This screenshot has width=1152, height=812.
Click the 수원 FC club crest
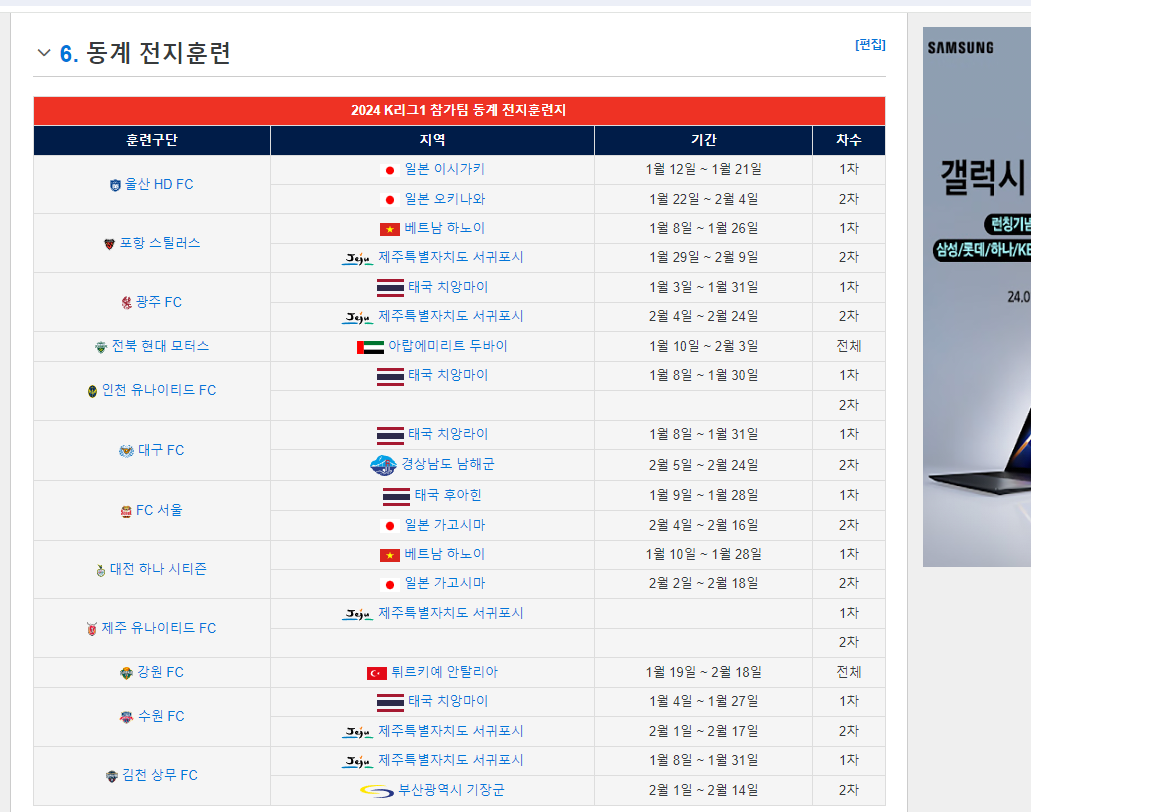click(126, 717)
